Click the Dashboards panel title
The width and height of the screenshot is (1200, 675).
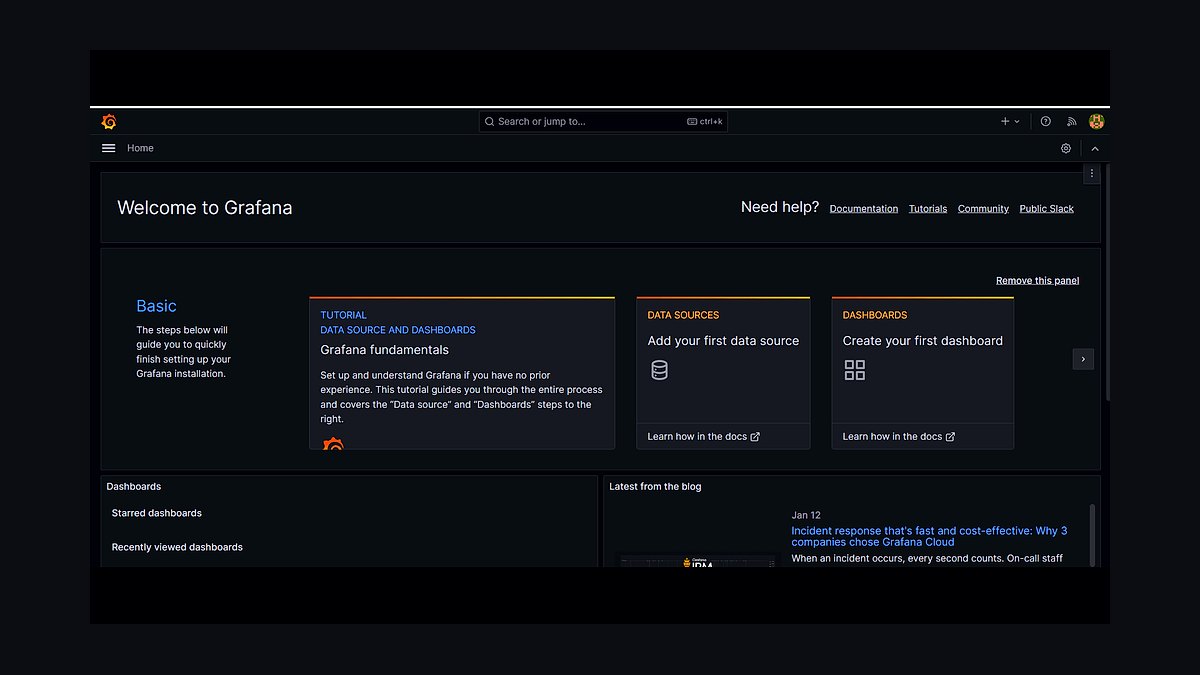coord(134,487)
